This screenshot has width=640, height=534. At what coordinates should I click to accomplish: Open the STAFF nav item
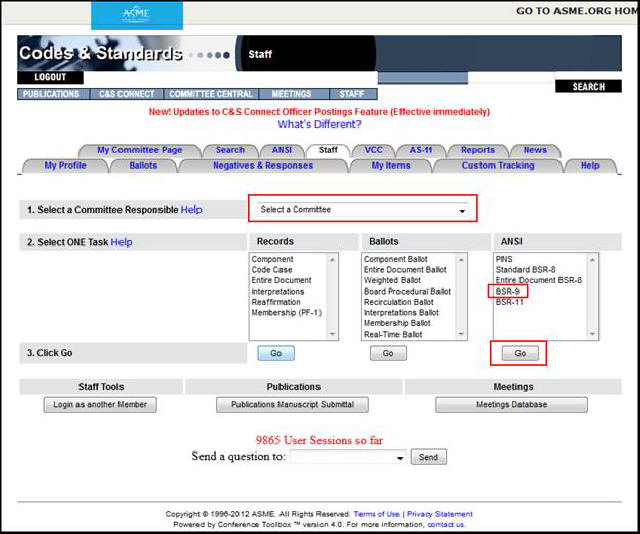click(x=352, y=94)
